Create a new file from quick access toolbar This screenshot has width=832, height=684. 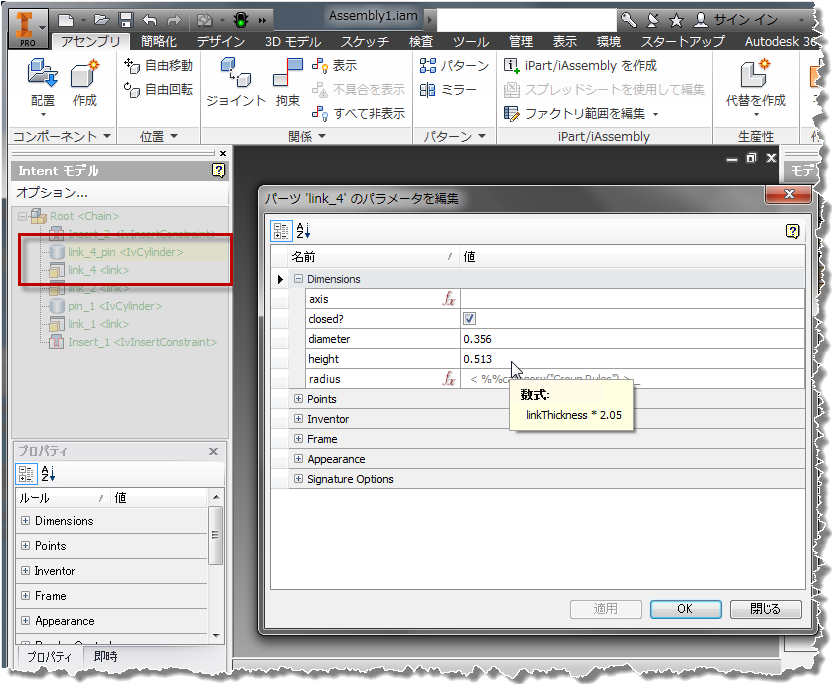click(x=66, y=21)
